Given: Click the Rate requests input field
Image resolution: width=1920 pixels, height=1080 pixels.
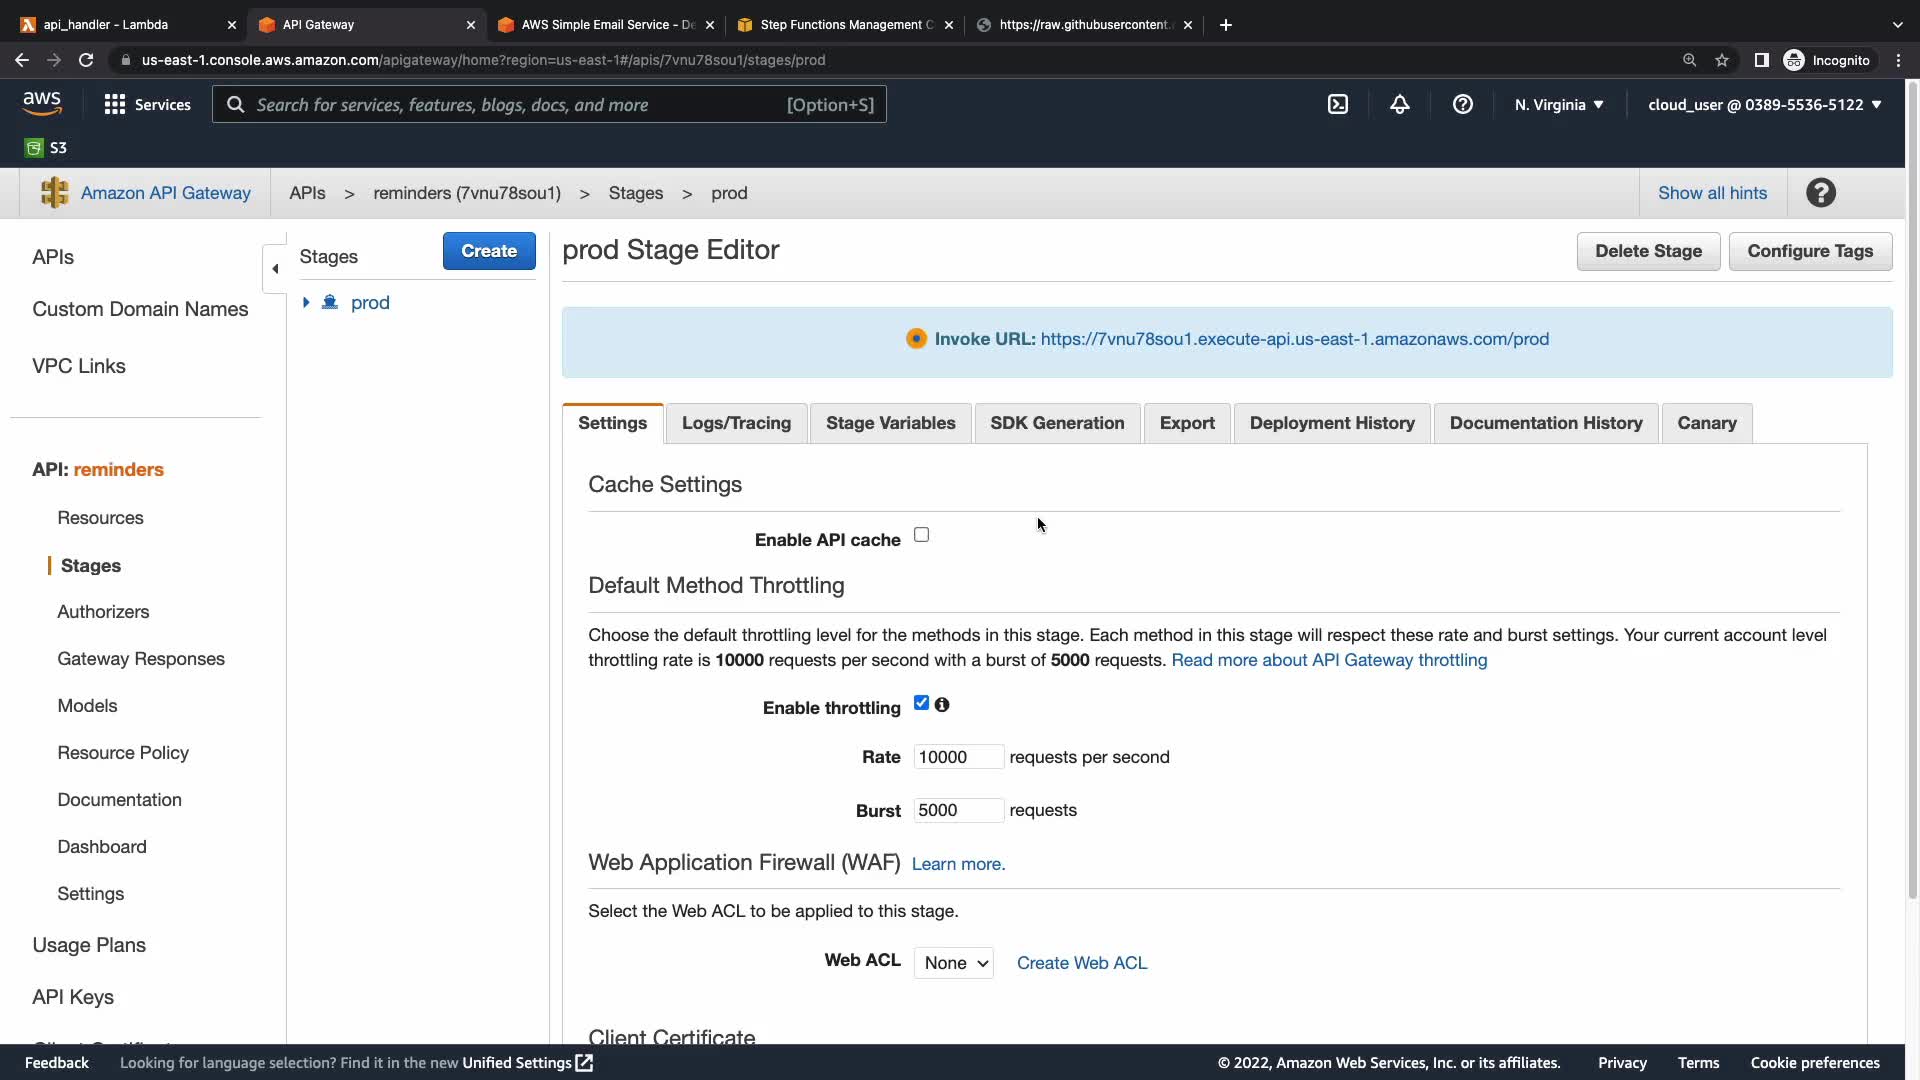Looking at the screenshot, I should coord(957,757).
